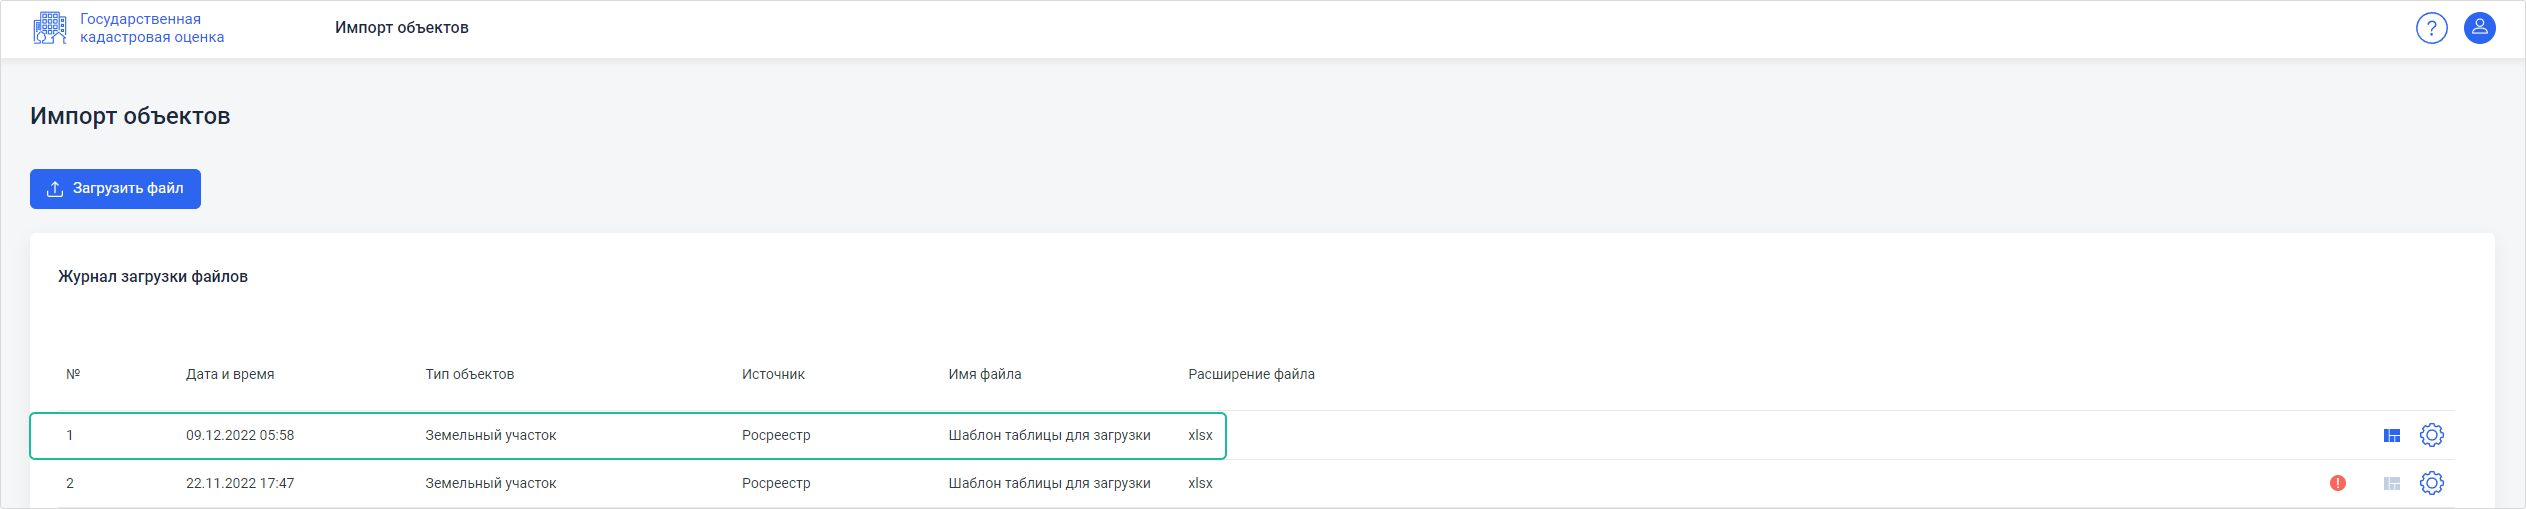Click the cadastral valuation building logo
Image resolution: width=2526 pixels, height=509 pixels.
50,28
